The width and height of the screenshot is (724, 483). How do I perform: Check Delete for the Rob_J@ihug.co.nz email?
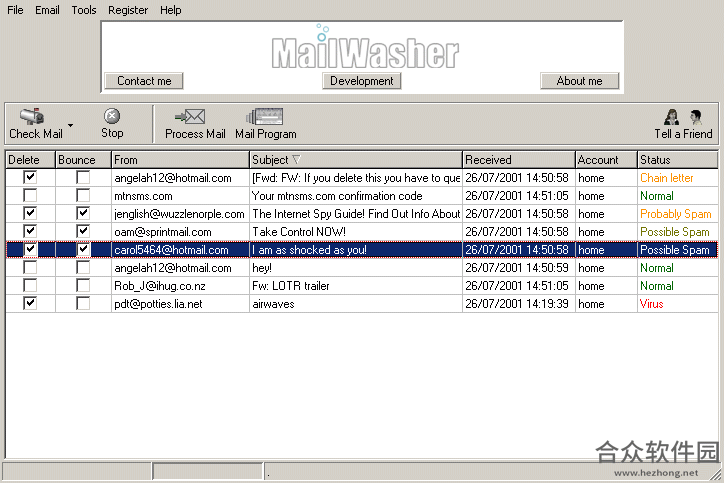[x=30, y=285]
